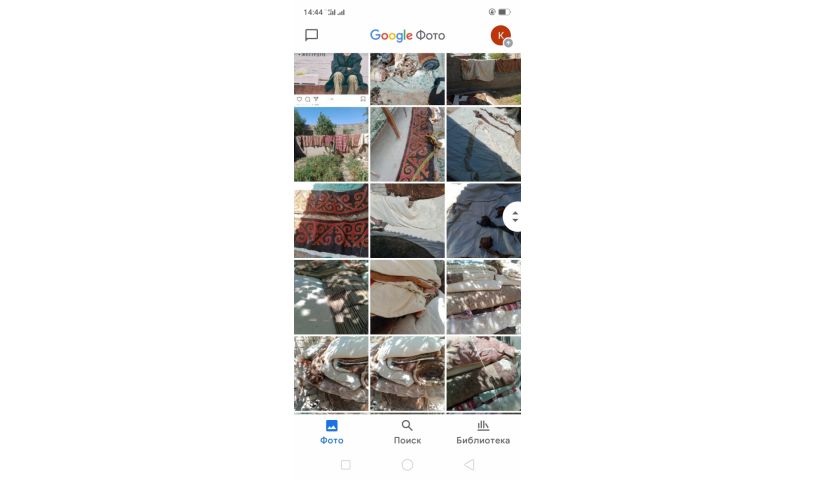Open the Фото tab label
Screen dimensions: 816x480
tap(332, 440)
